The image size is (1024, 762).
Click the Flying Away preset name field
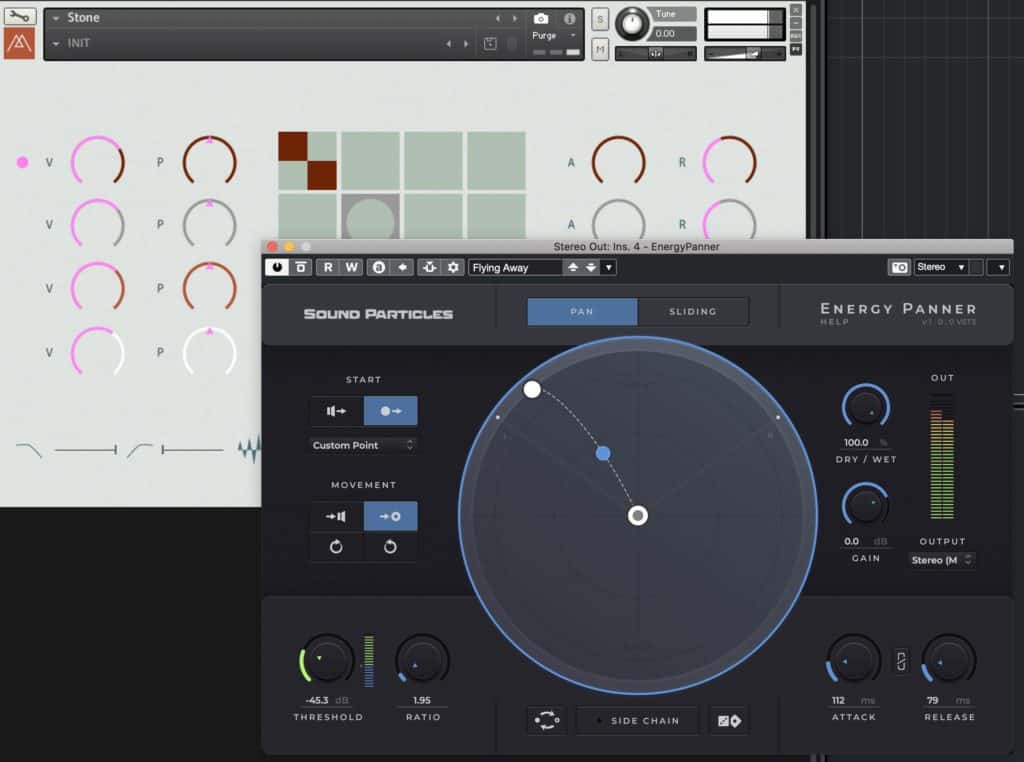tap(515, 267)
